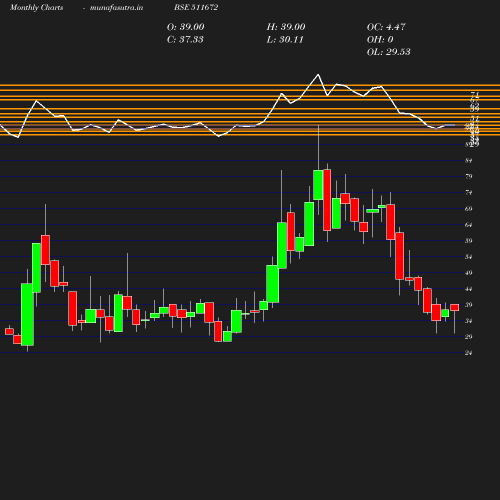Click the "Monthly Charts" title text
This screenshot has height=500, width=500.
36,7
